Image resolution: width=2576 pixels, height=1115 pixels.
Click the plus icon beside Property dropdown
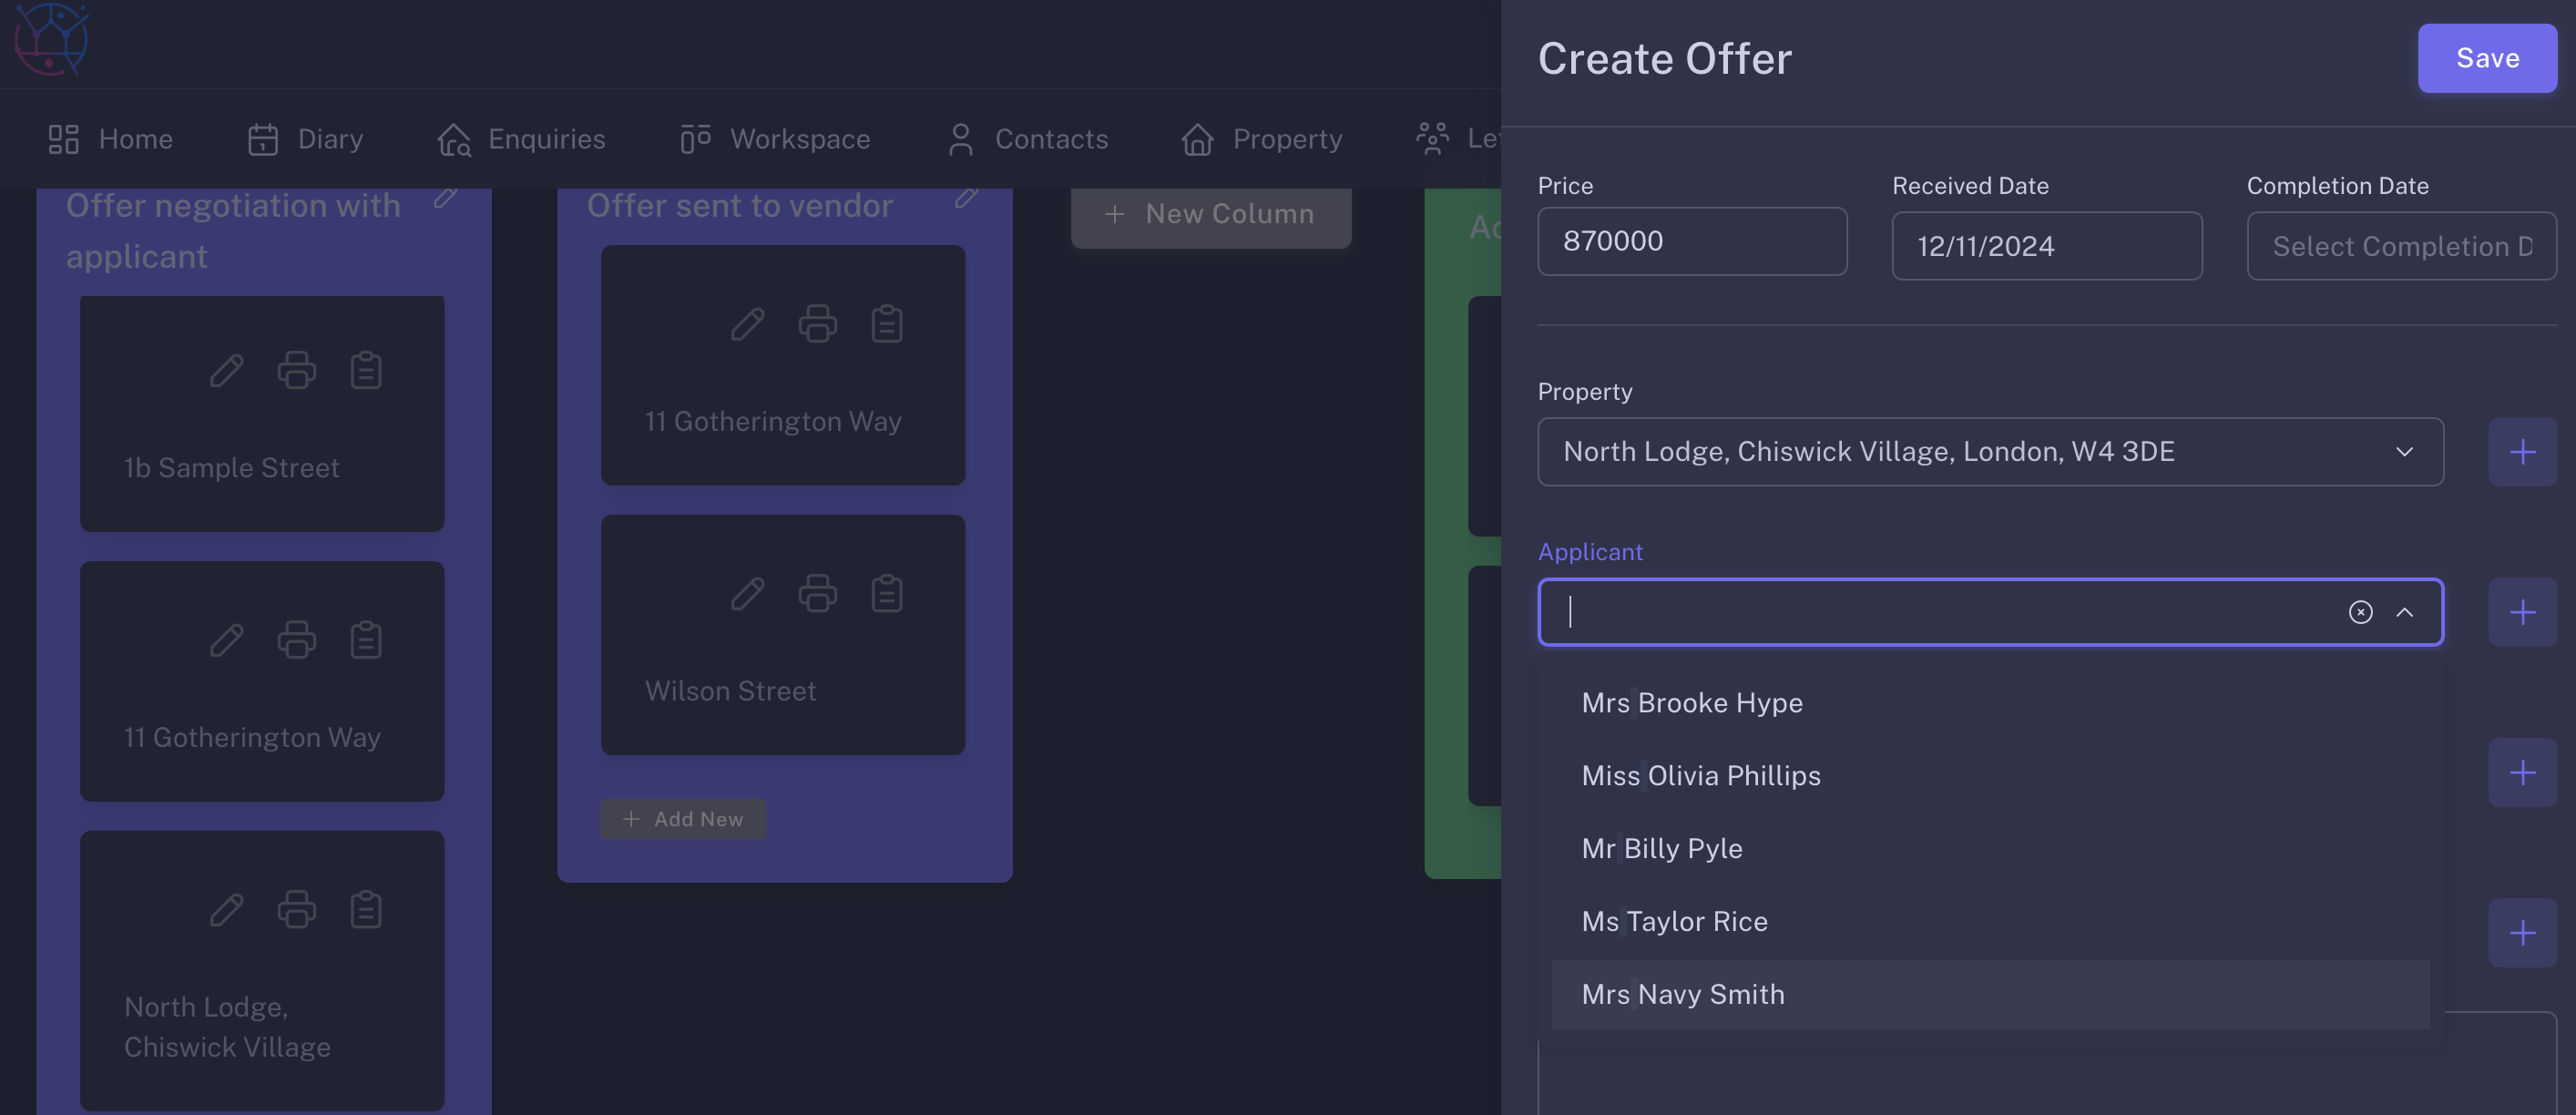(x=2522, y=452)
